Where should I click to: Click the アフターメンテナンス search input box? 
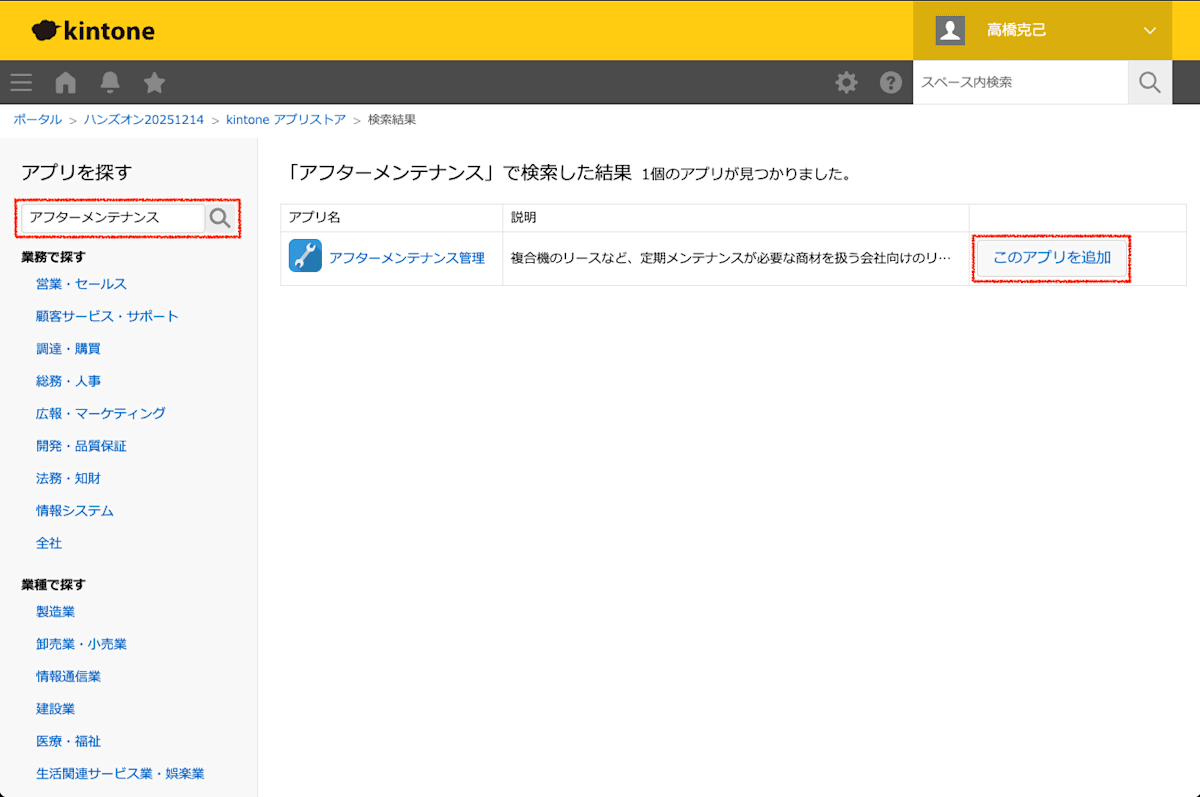(x=110, y=217)
